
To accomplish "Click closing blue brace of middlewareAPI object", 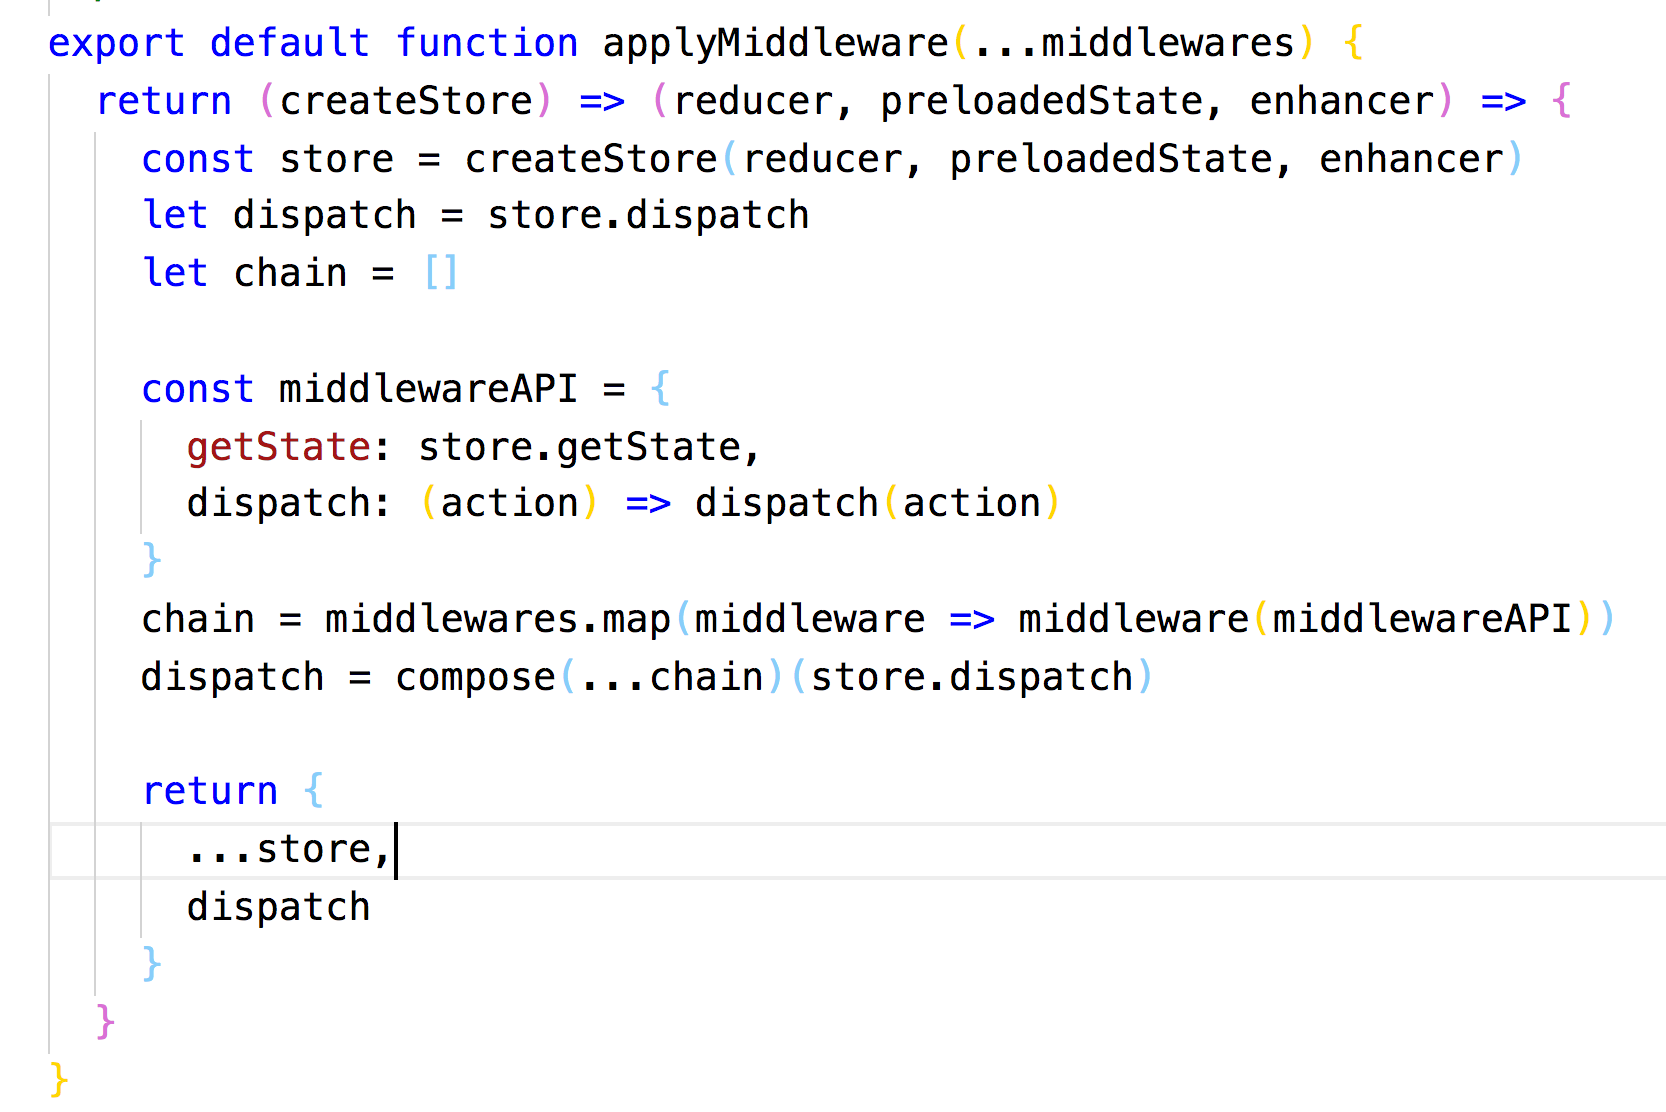I will (151, 560).
